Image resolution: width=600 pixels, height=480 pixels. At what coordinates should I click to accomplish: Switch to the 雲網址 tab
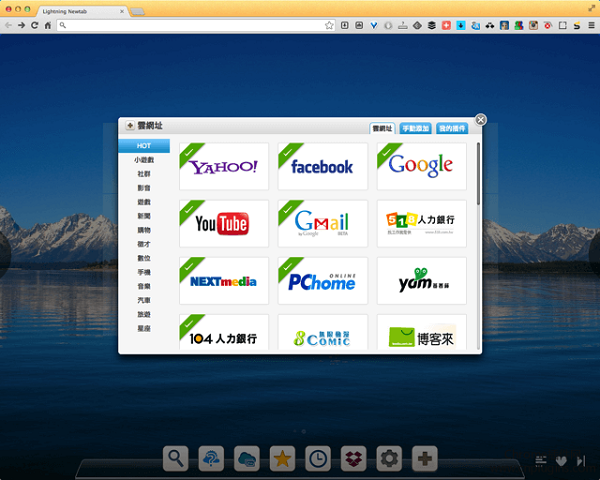pos(382,129)
